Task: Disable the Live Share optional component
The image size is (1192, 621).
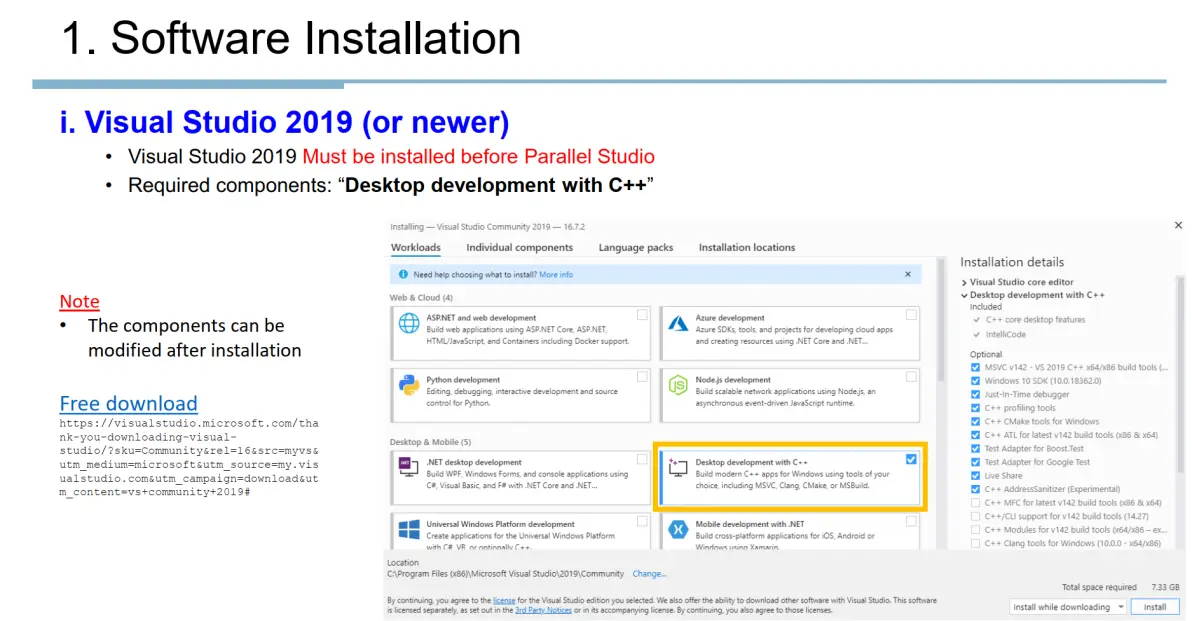Action: pos(975,475)
